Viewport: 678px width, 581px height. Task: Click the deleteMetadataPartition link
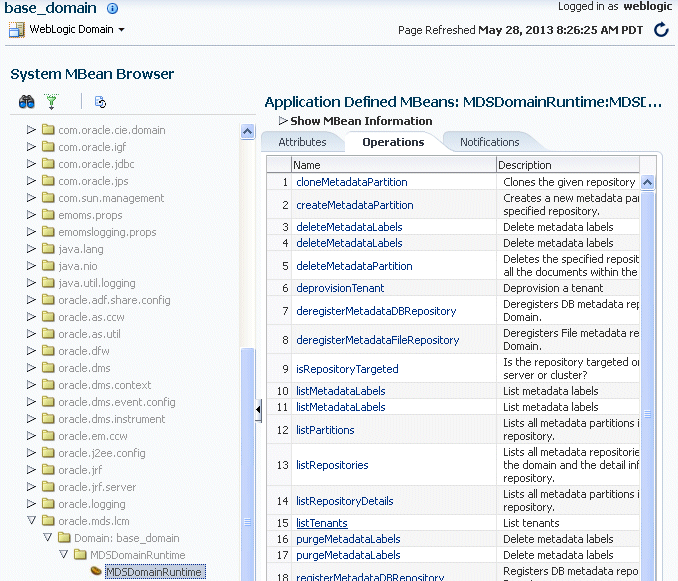[354, 266]
